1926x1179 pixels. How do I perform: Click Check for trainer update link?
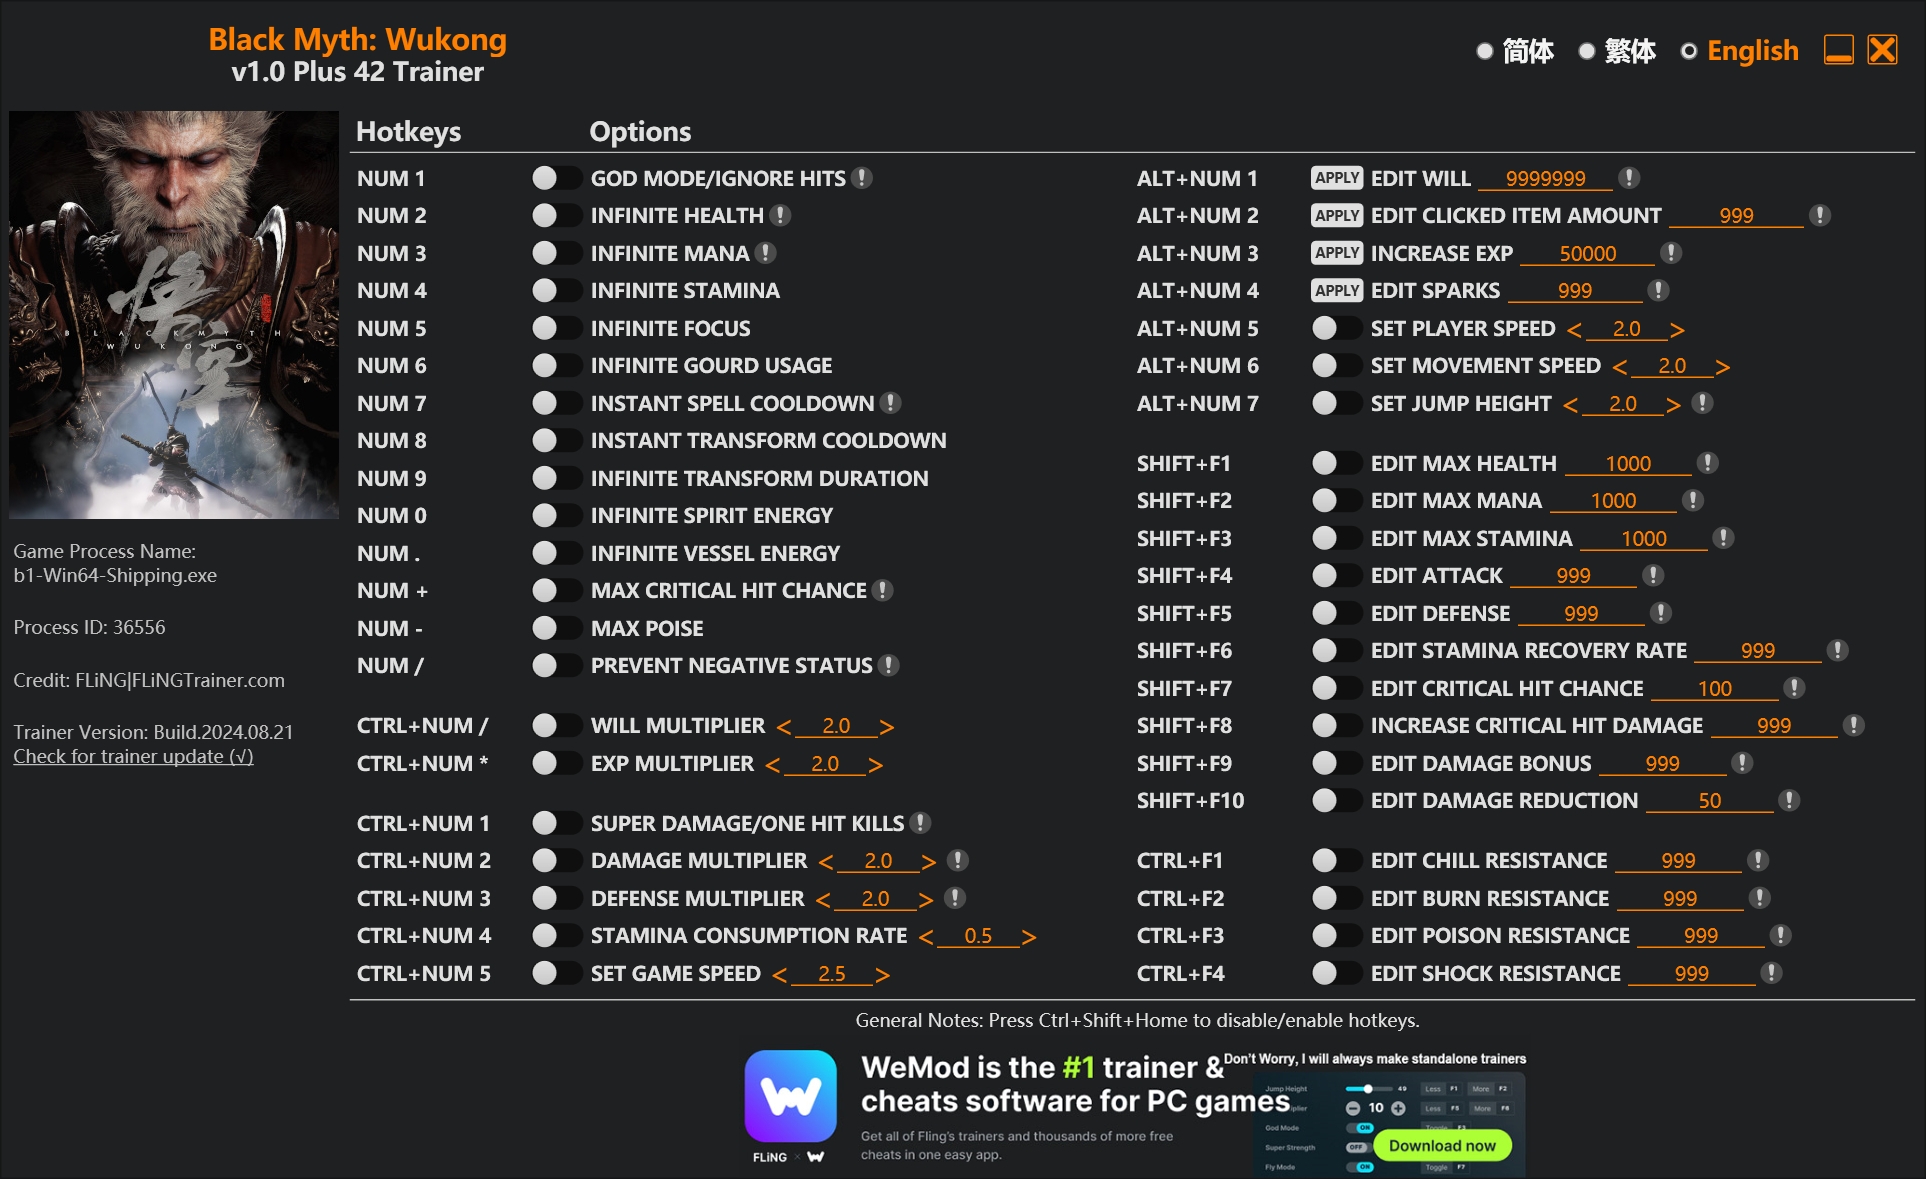(x=133, y=755)
